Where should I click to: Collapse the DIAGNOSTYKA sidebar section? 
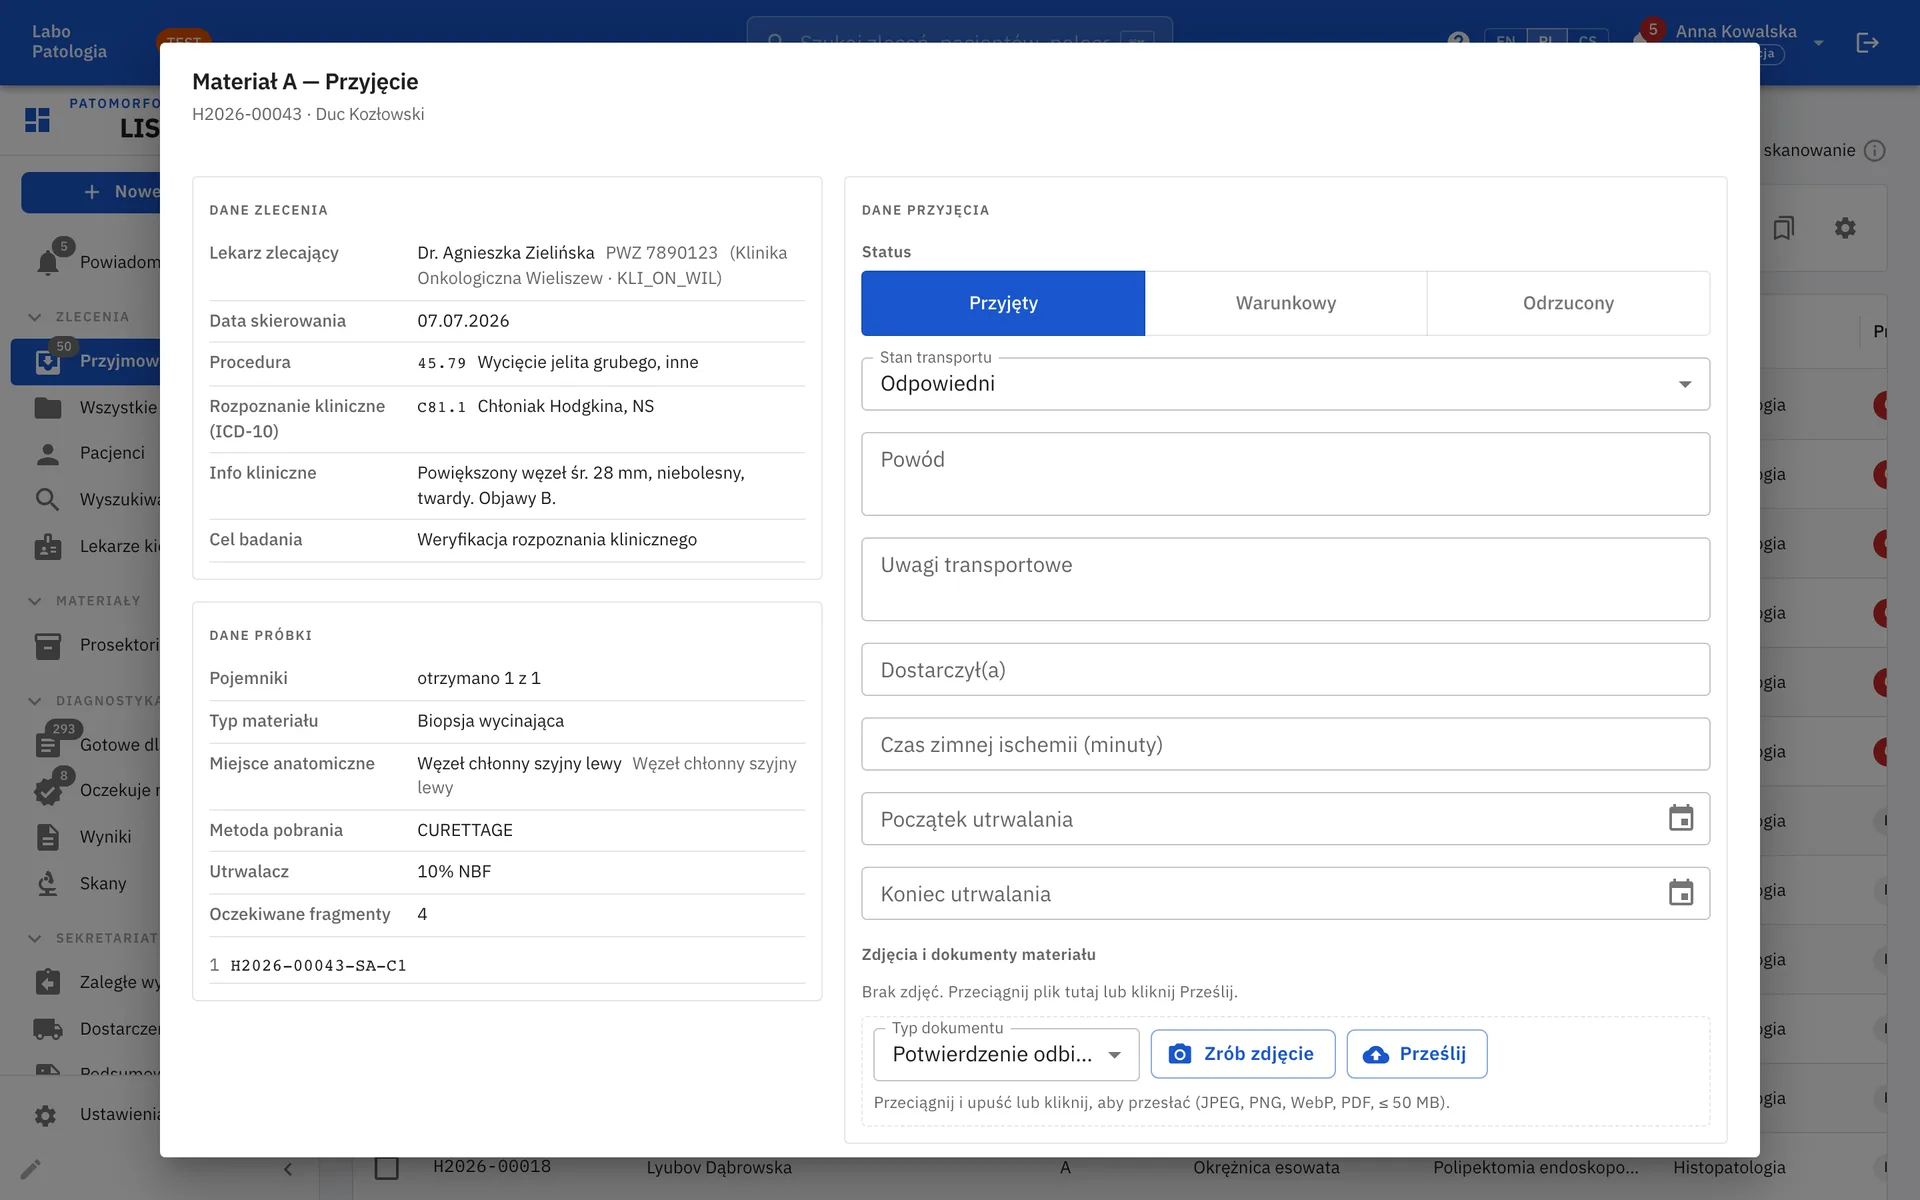(x=35, y=701)
